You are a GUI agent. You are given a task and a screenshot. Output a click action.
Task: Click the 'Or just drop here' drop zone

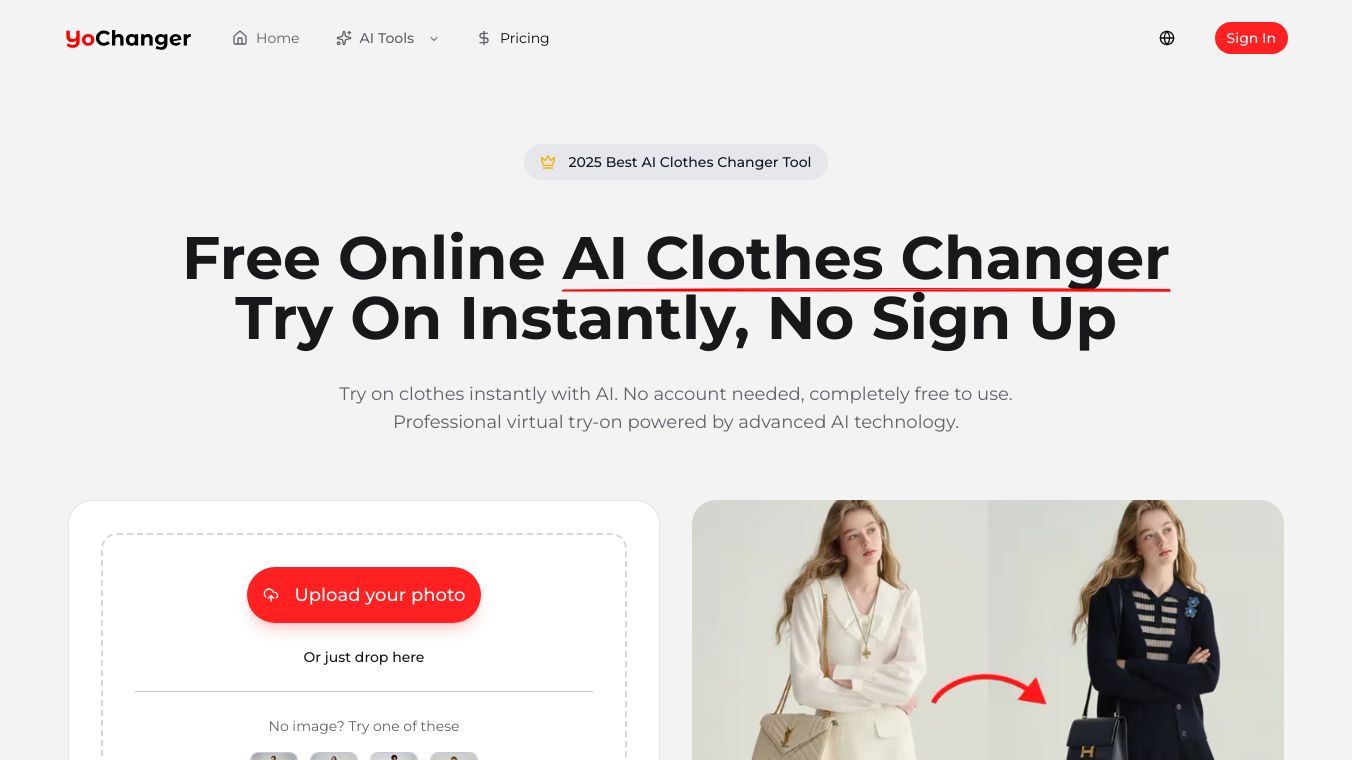(364, 657)
